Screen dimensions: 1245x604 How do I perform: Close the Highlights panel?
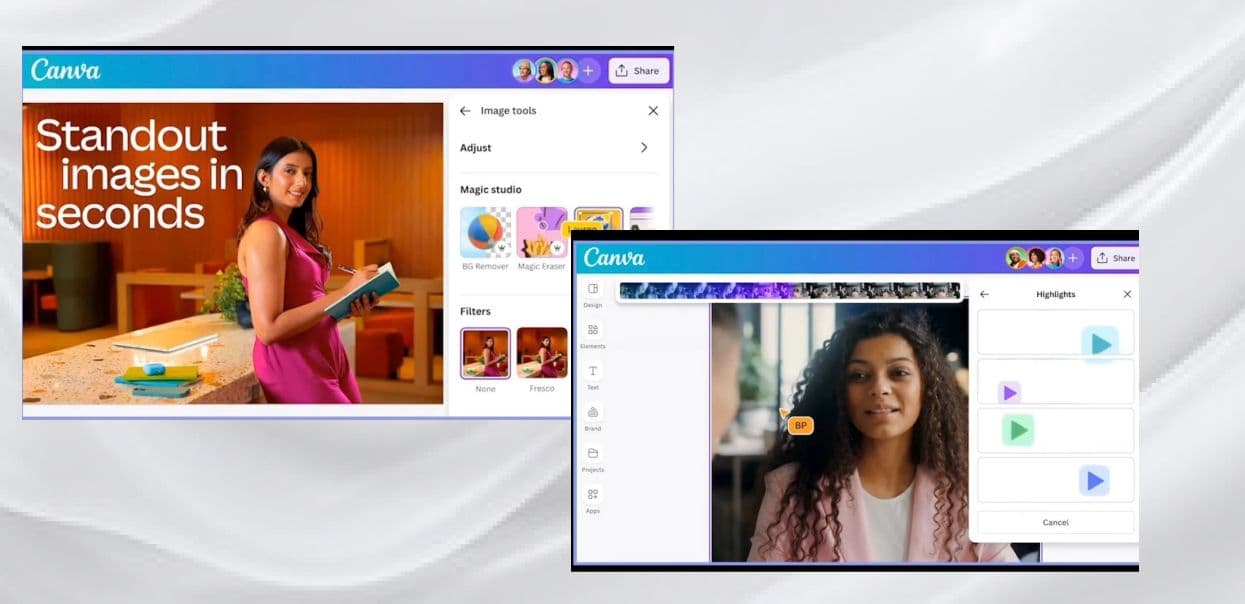[1127, 294]
